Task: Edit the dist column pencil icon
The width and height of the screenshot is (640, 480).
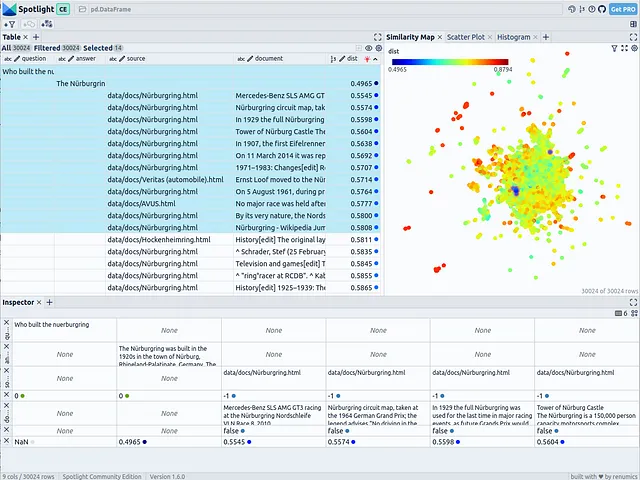Action: pos(342,59)
